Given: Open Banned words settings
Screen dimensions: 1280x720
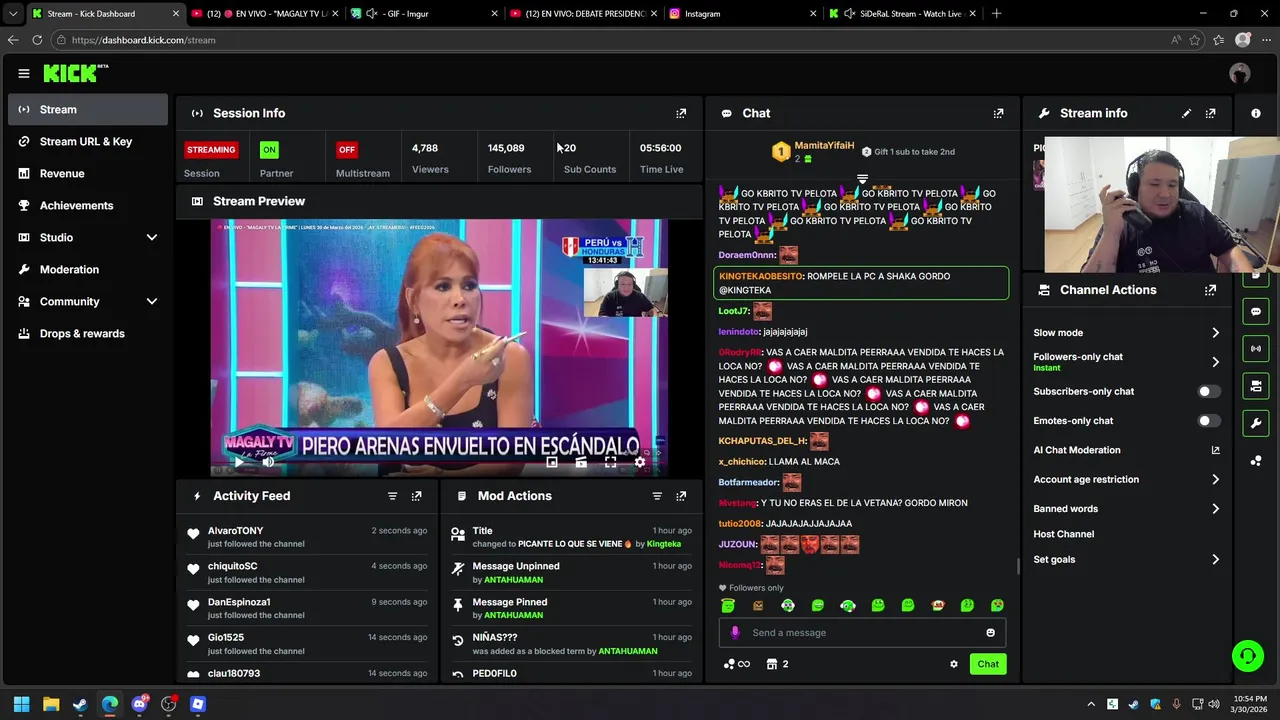Looking at the screenshot, I should 1127,509.
